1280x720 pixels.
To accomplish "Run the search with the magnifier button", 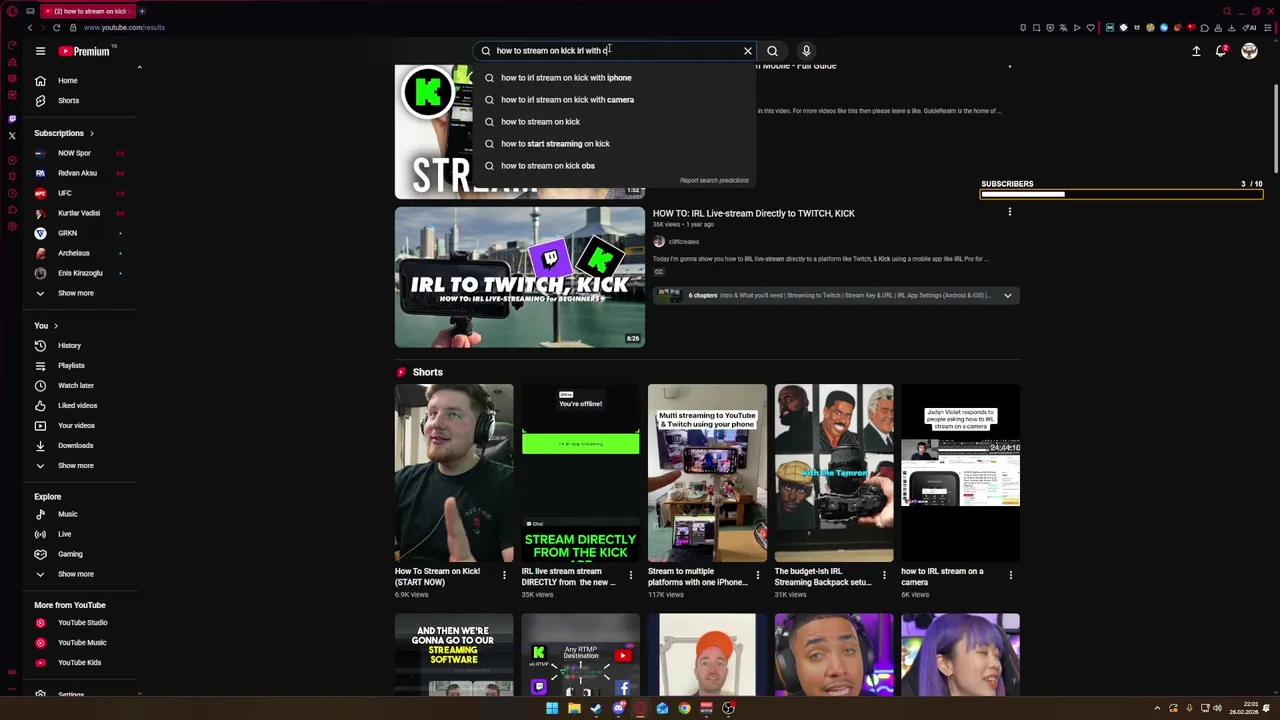I will click(772, 51).
